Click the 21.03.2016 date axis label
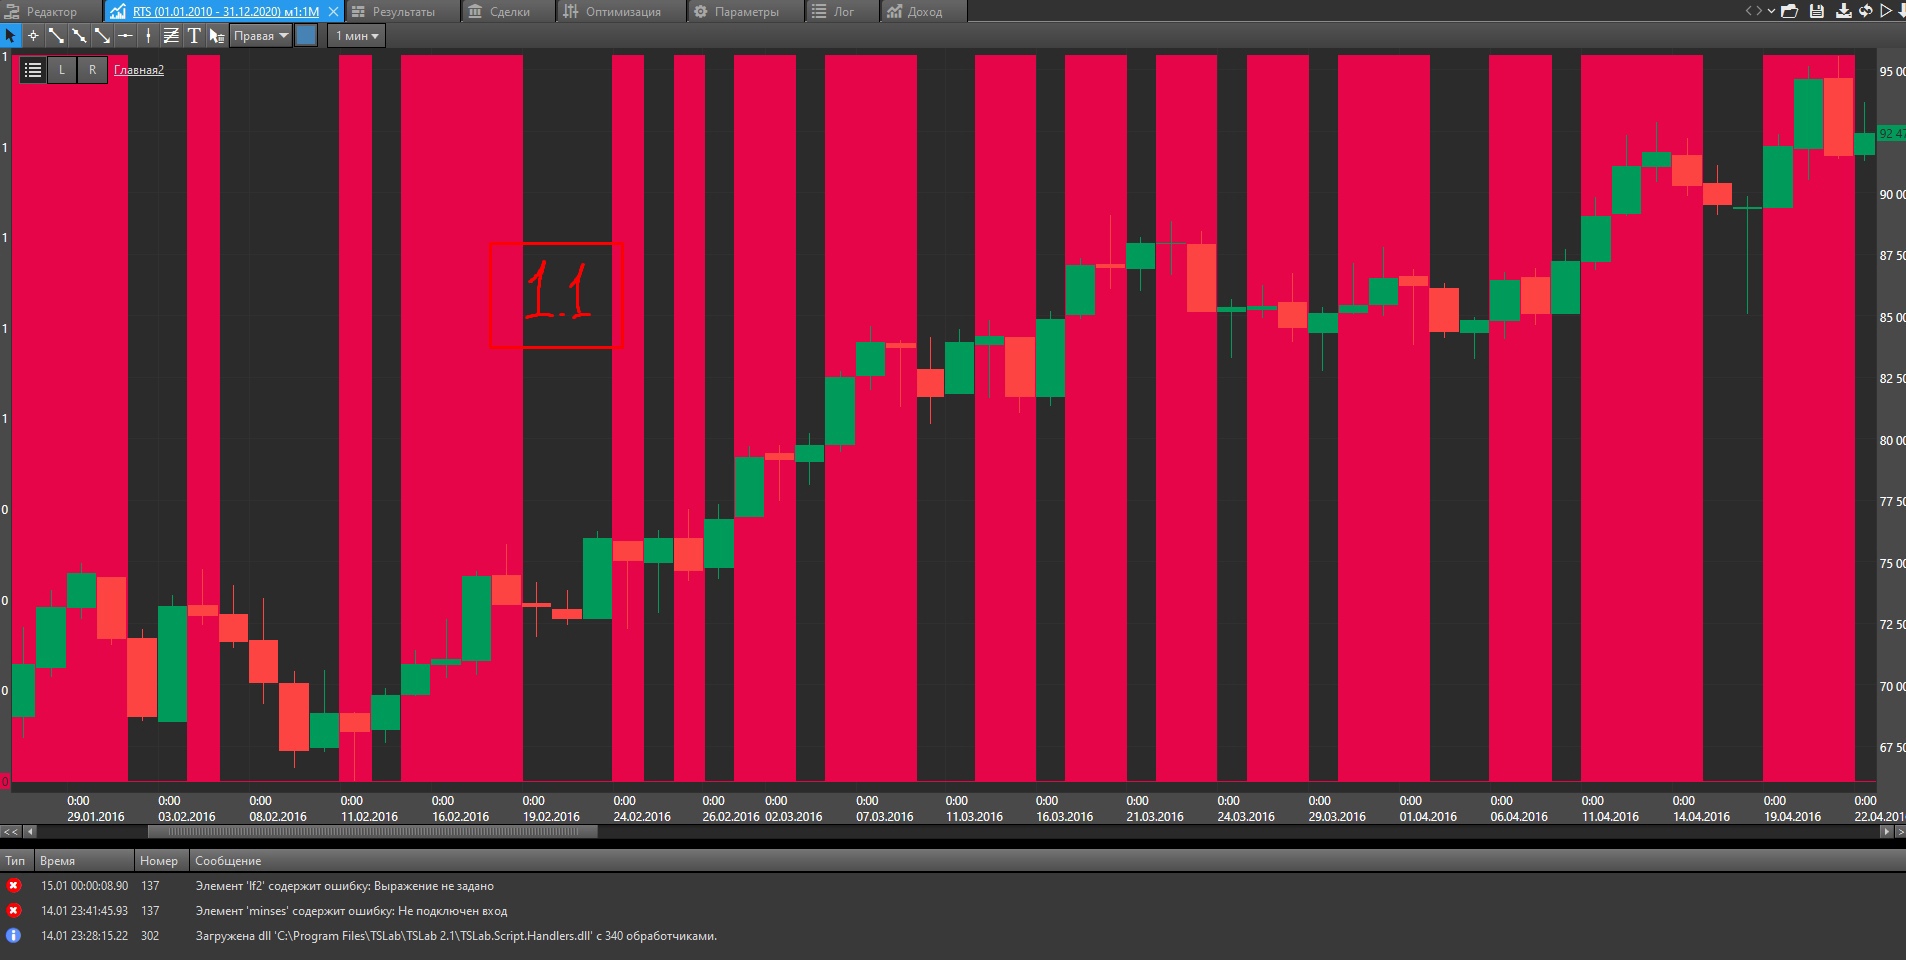 pyautogui.click(x=1155, y=817)
